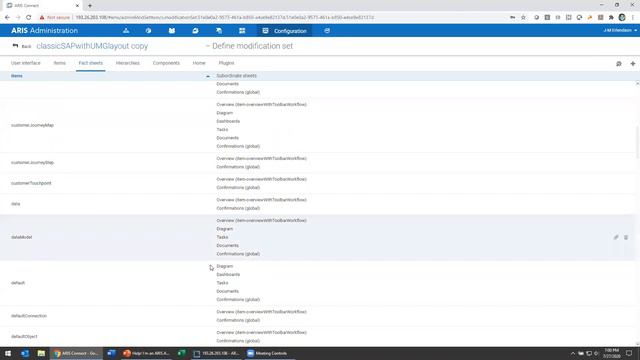Select the customerJourneyMap item
The image size is (640, 360).
pyautogui.click(x=32, y=125)
